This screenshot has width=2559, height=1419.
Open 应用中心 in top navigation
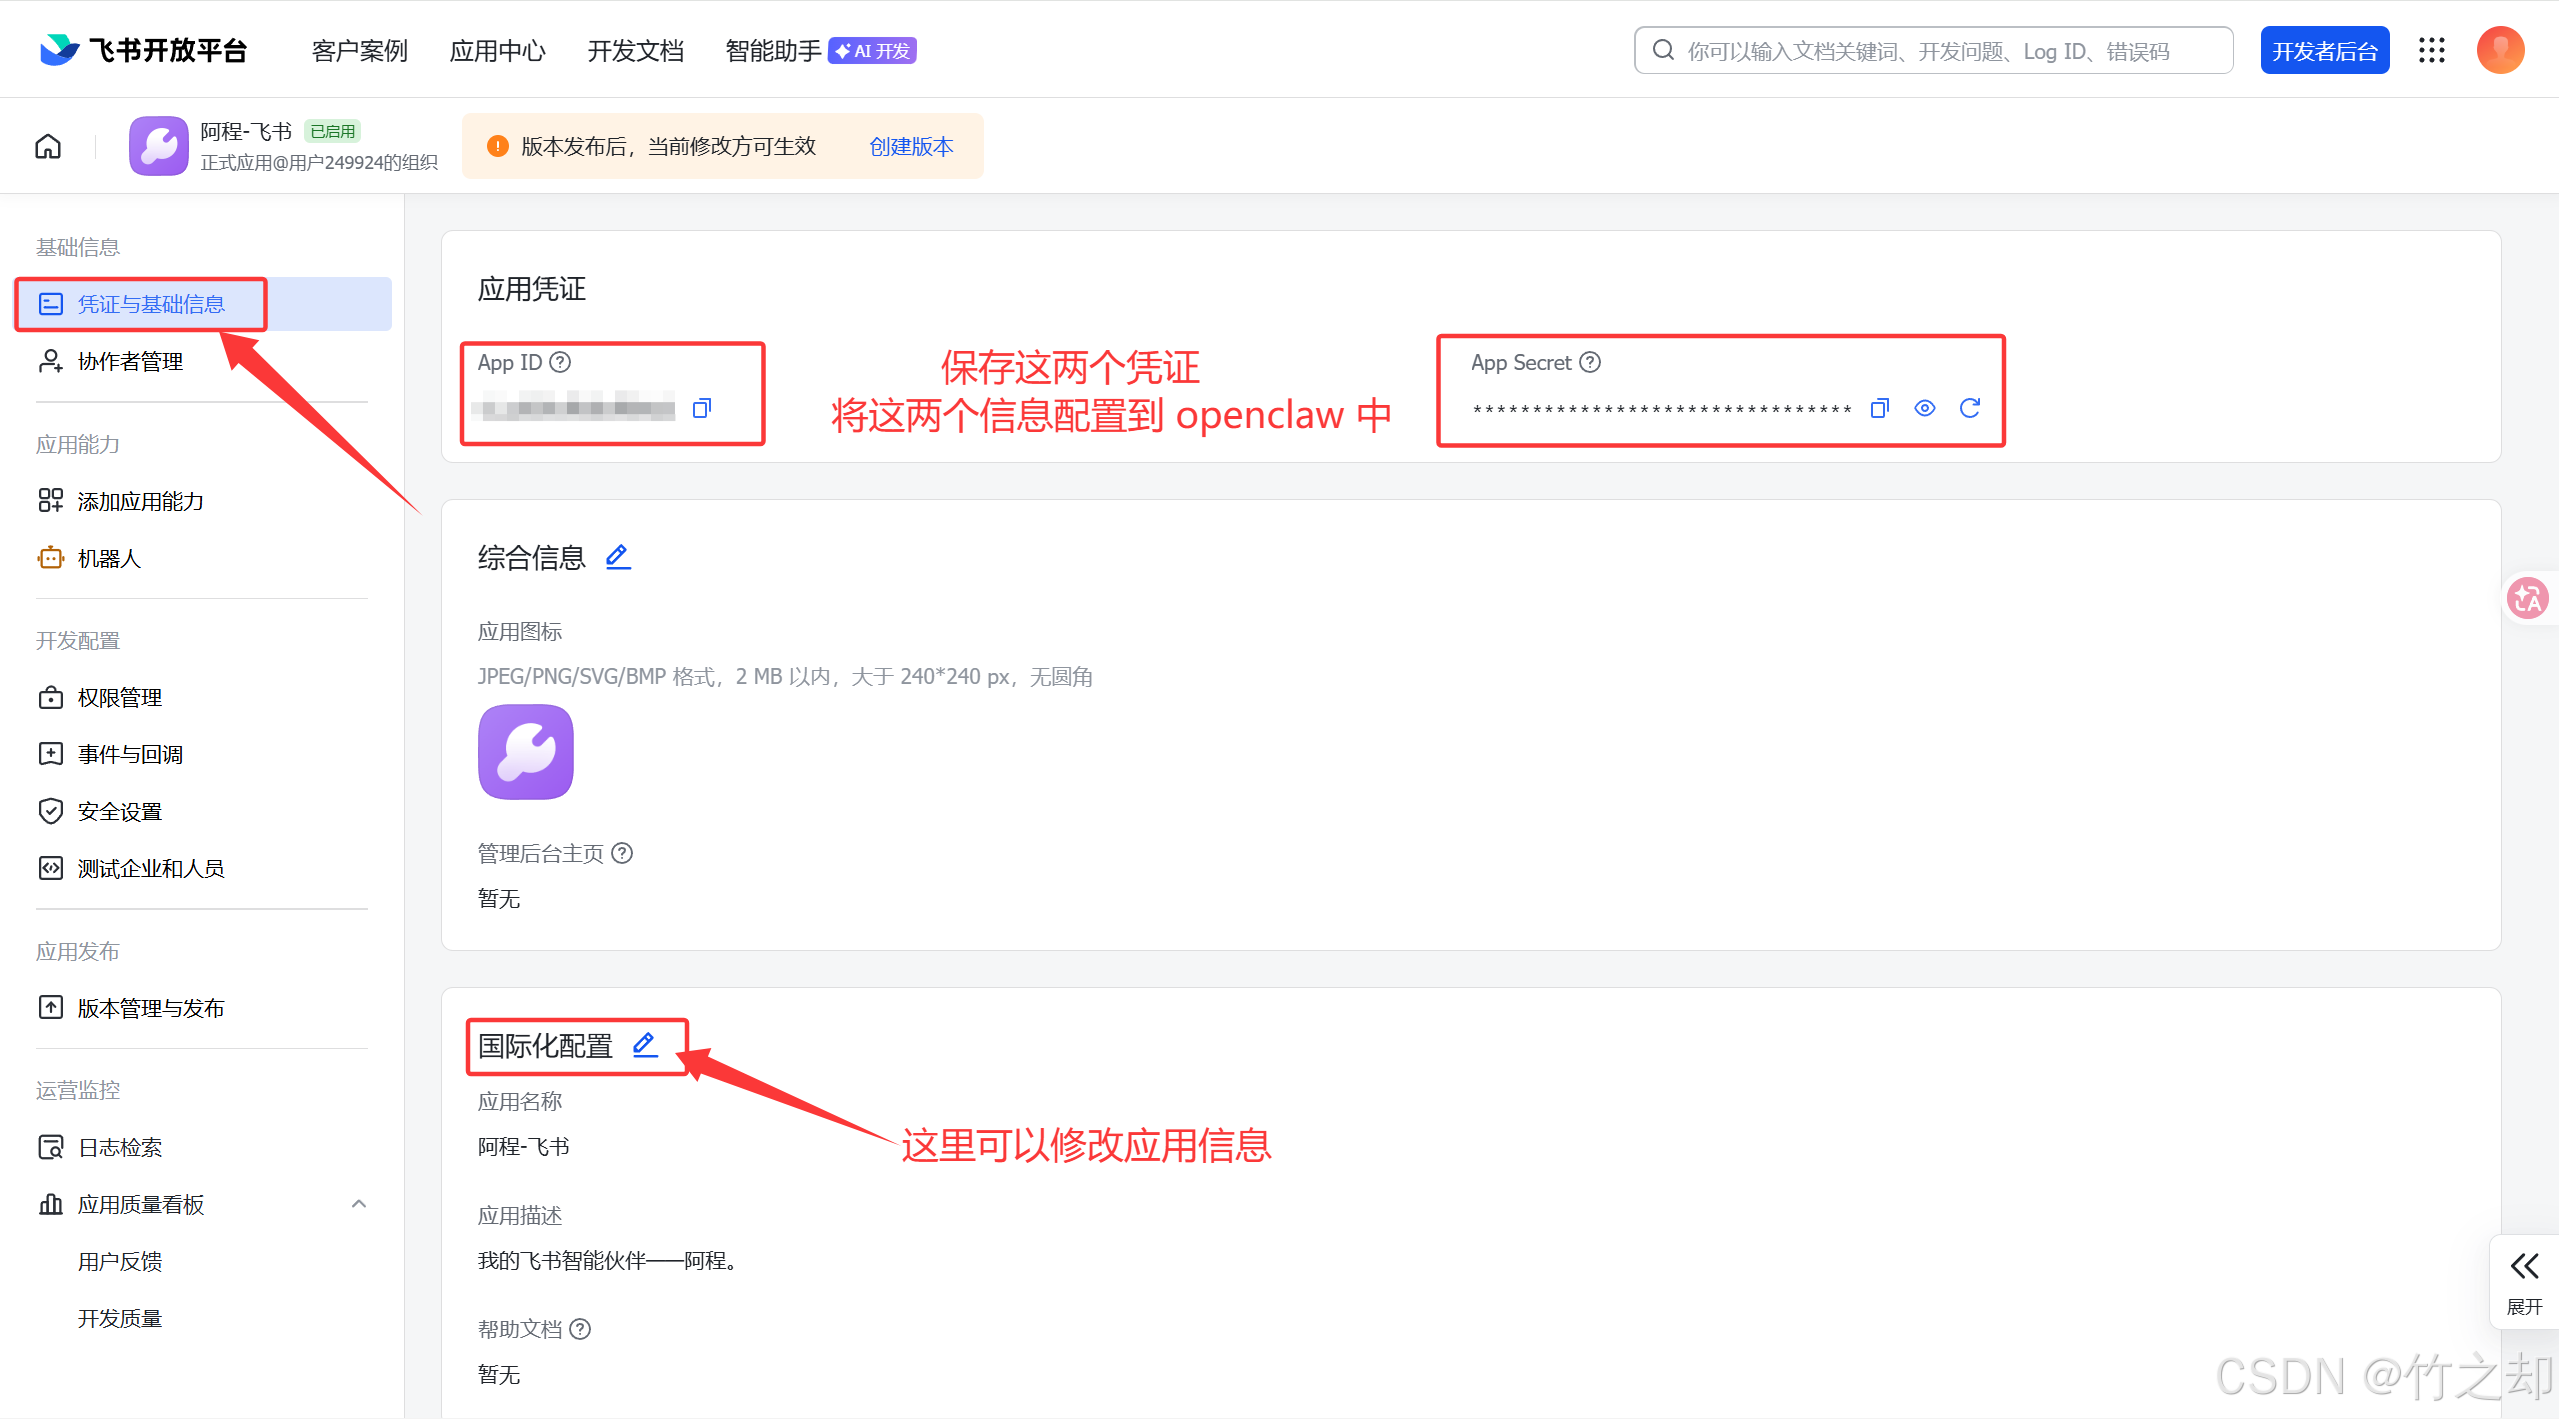click(497, 51)
